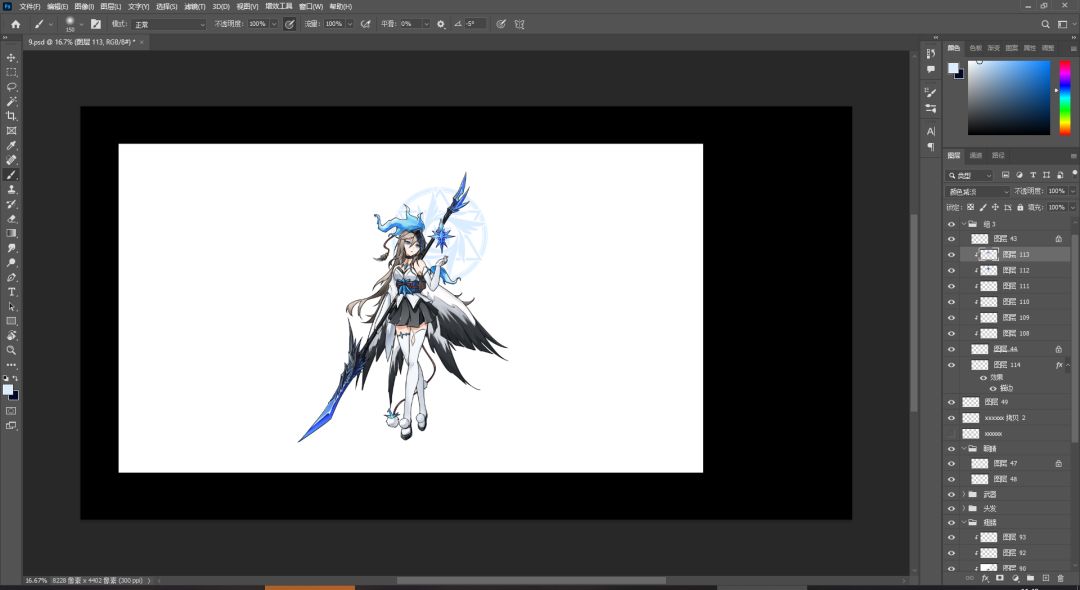Viewport: 1080px width, 590px height.
Task: Select the Move tool
Action: pos(12,58)
